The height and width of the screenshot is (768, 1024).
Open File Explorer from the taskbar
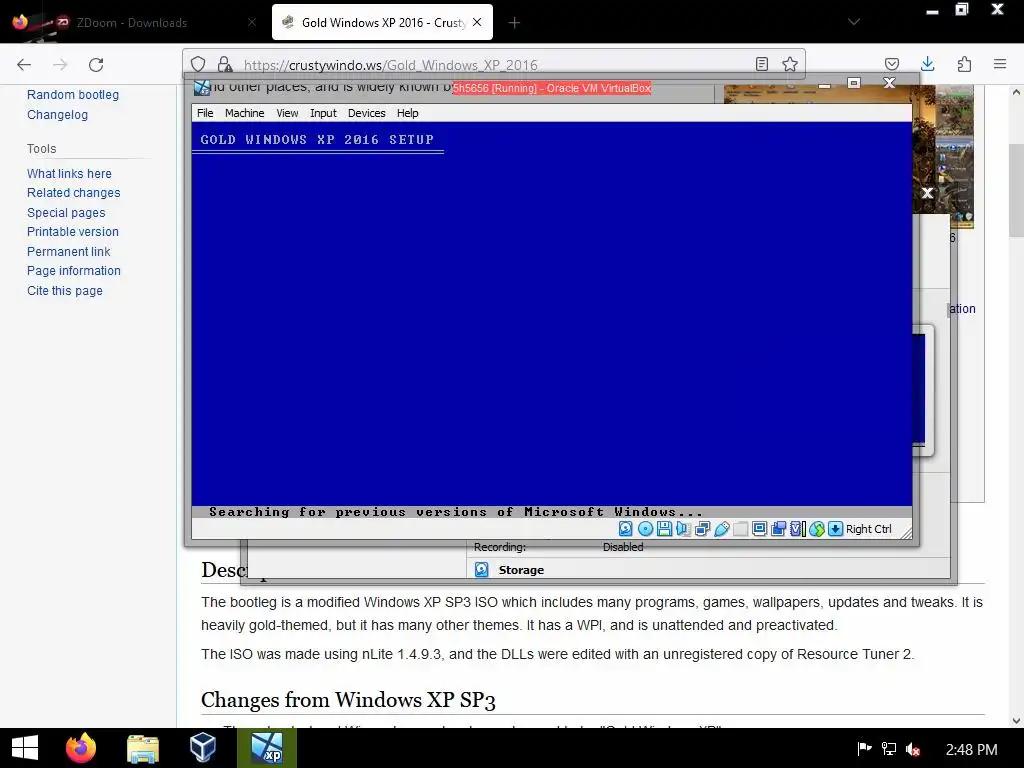142,748
